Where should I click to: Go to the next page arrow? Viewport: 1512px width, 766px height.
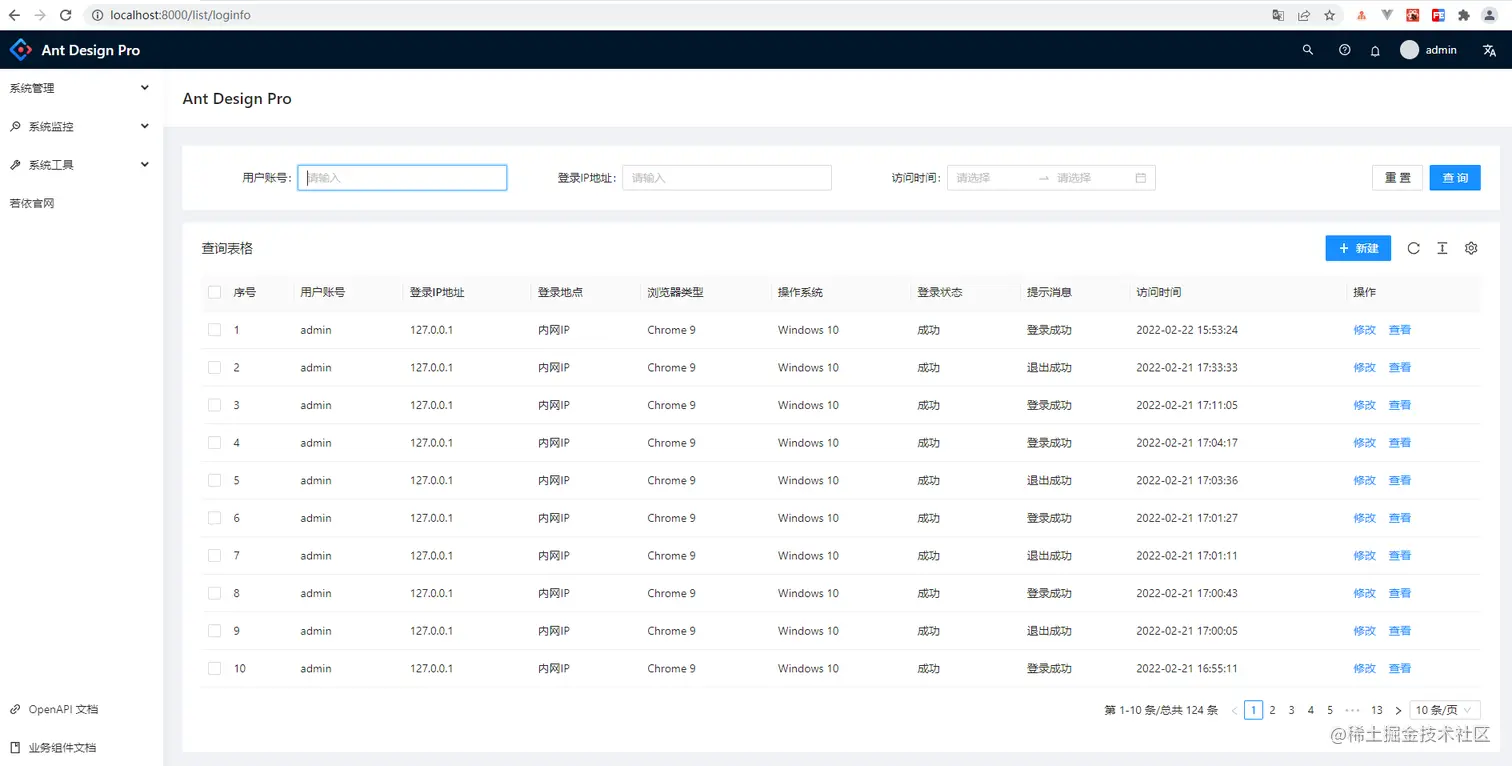pos(1398,710)
